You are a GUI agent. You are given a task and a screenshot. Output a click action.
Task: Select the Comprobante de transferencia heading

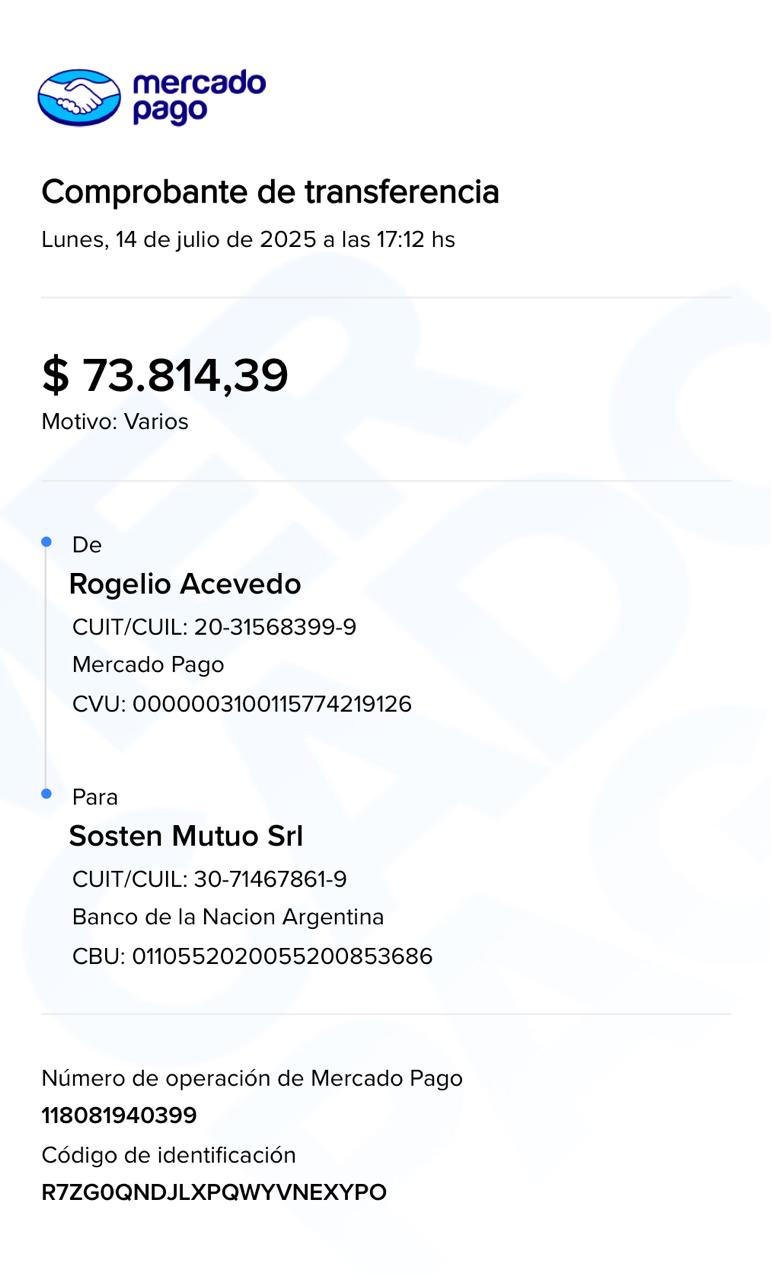click(x=270, y=191)
